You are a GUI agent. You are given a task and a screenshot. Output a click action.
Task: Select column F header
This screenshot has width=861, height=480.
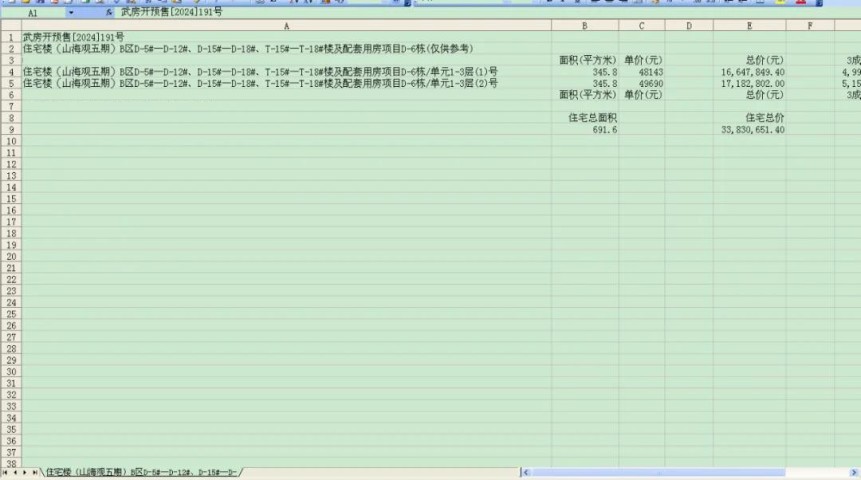810,25
